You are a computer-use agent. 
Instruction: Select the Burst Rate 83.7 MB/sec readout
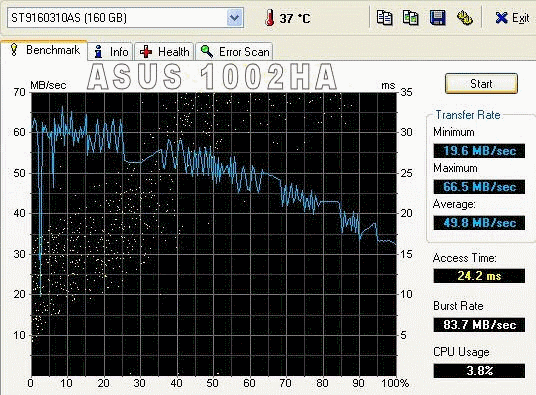479,325
